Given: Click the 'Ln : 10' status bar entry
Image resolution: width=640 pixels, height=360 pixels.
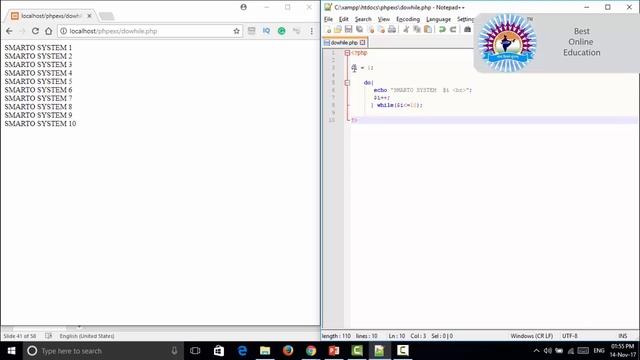Looking at the screenshot, I should tap(396, 336).
